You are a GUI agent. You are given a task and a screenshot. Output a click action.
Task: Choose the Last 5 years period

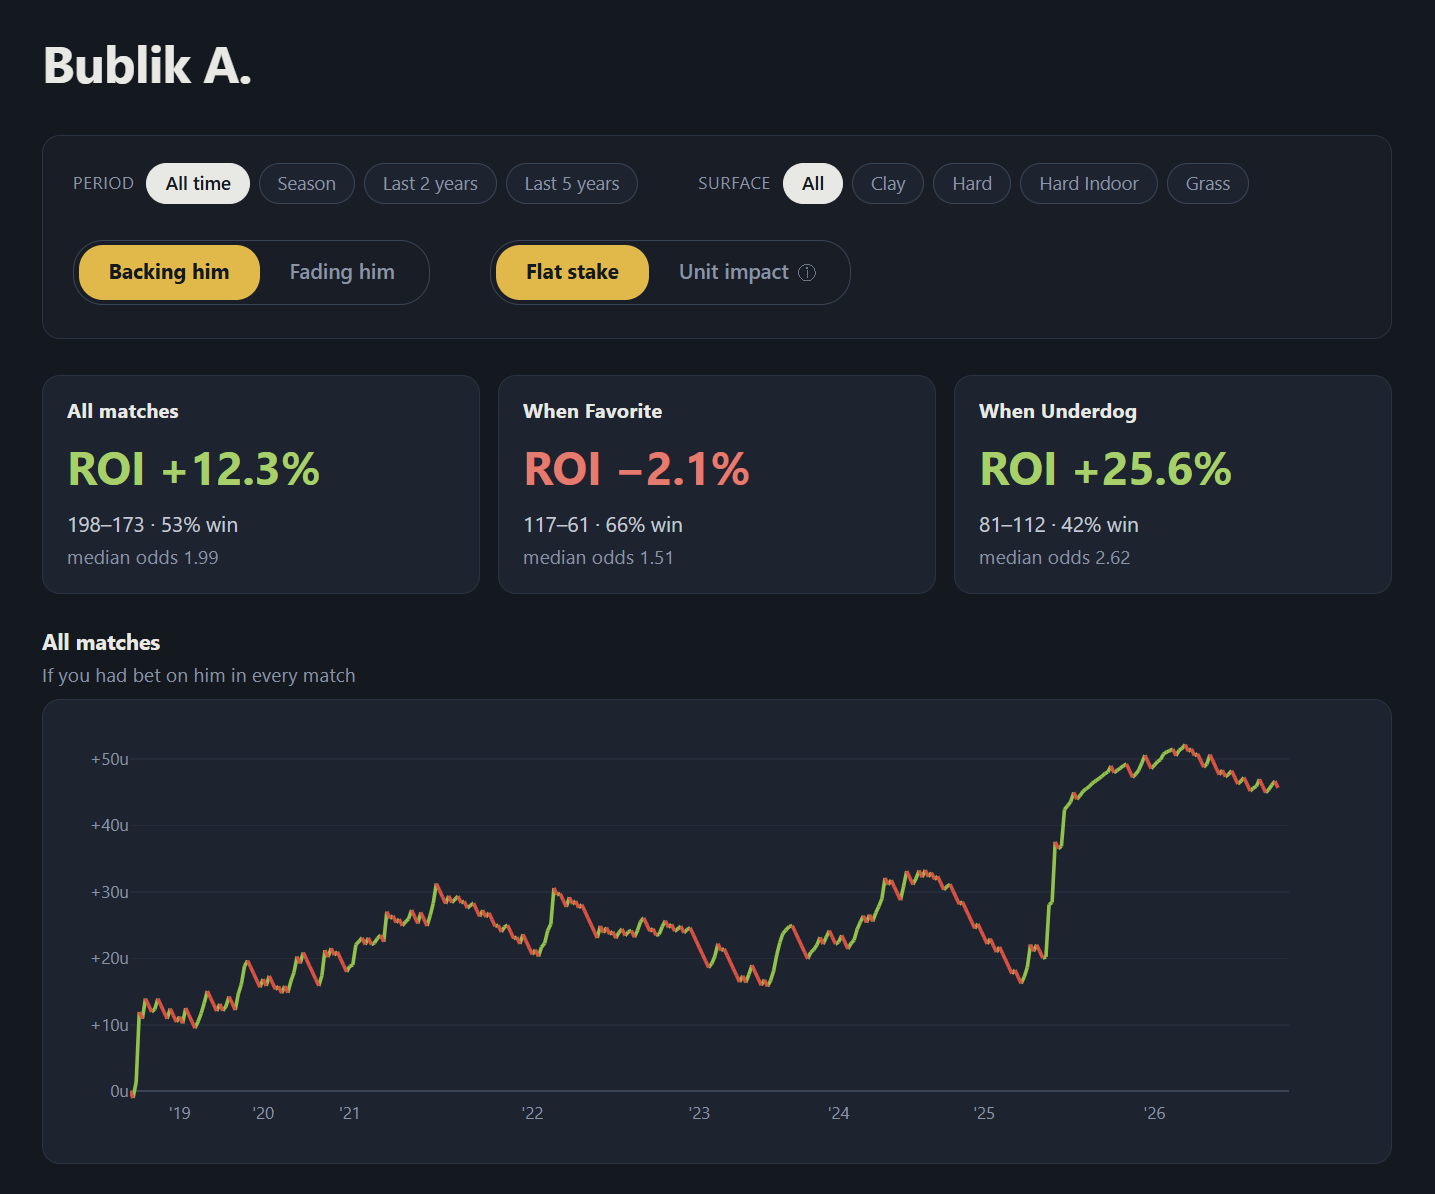tap(572, 183)
